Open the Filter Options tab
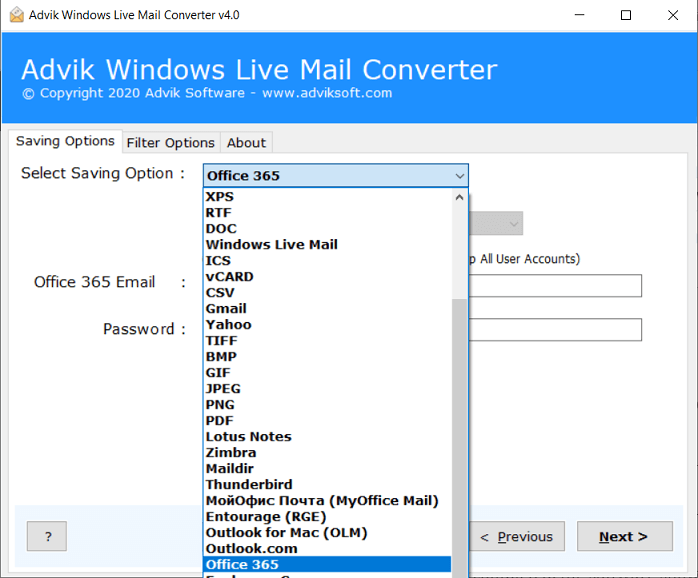The height and width of the screenshot is (578, 698). (170, 142)
